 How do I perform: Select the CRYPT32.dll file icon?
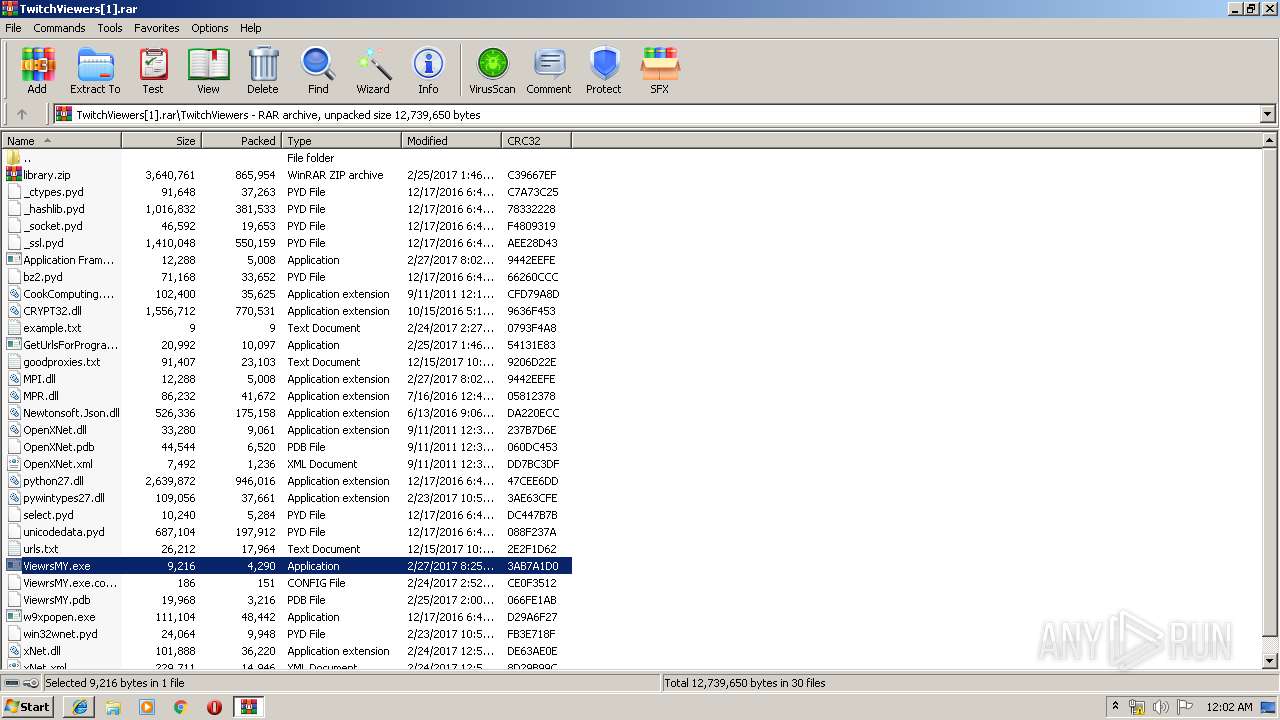click(x=14, y=311)
